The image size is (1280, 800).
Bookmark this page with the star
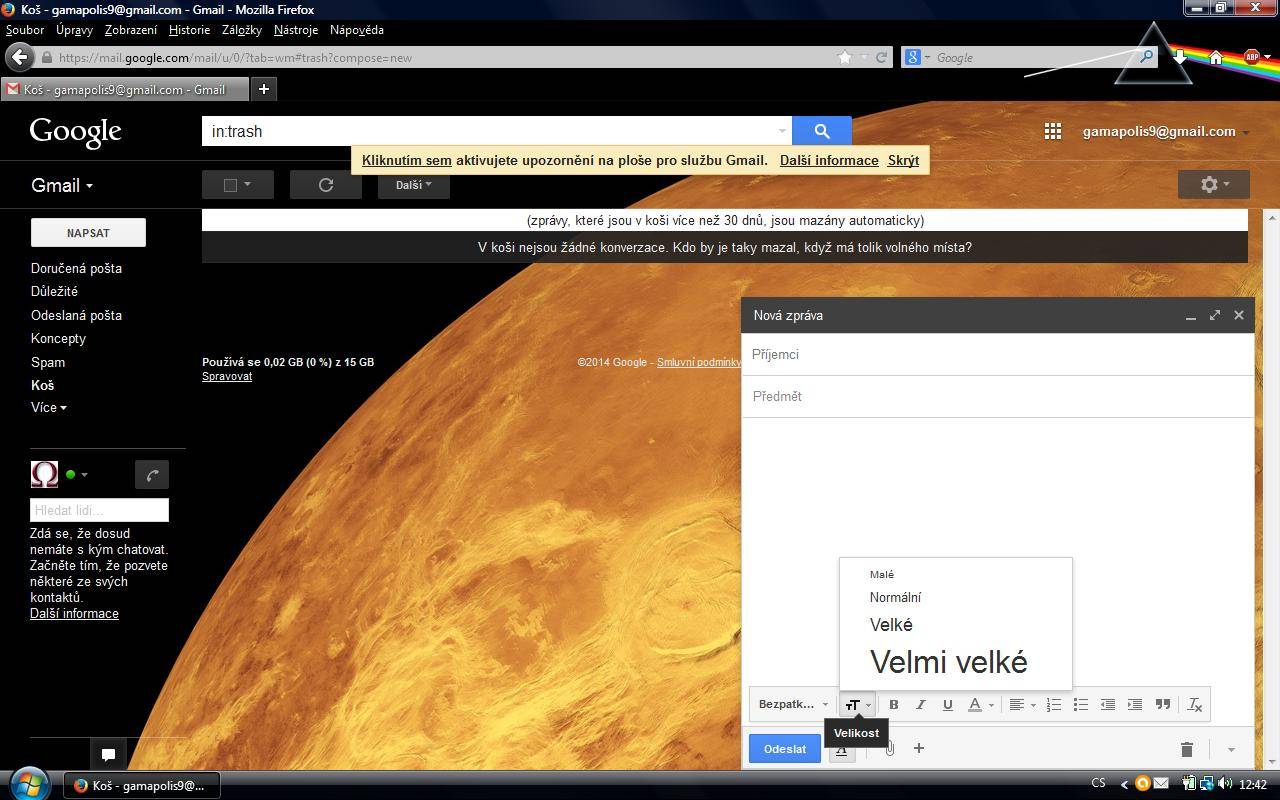click(845, 57)
